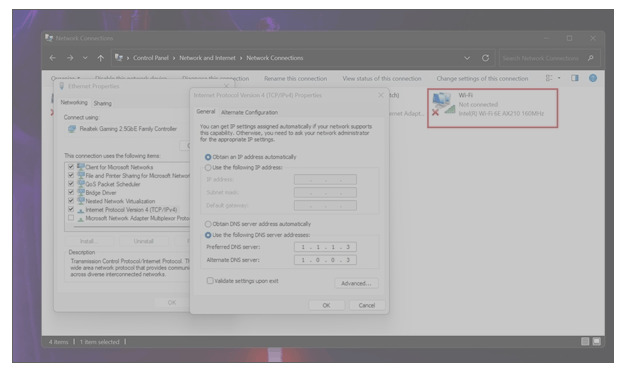The image size is (623, 369).
Task: Toggle QoS Packet Scheduler checkbox
Action: [x=71, y=184]
